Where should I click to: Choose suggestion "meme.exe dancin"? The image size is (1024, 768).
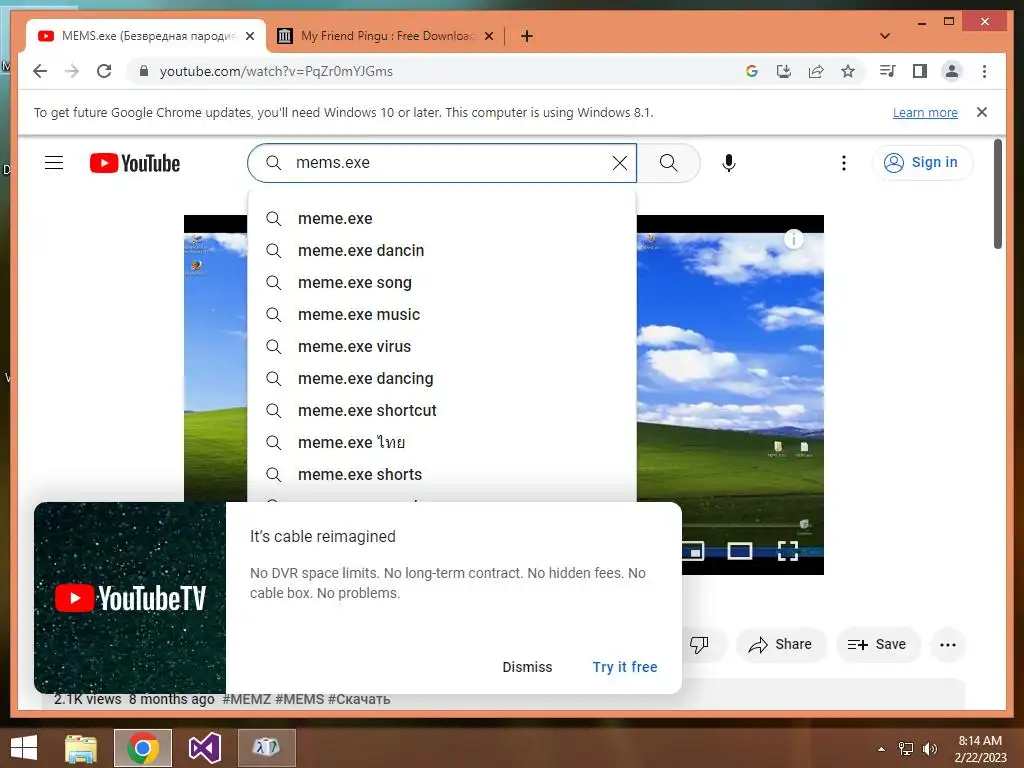[x=442, y=250]
